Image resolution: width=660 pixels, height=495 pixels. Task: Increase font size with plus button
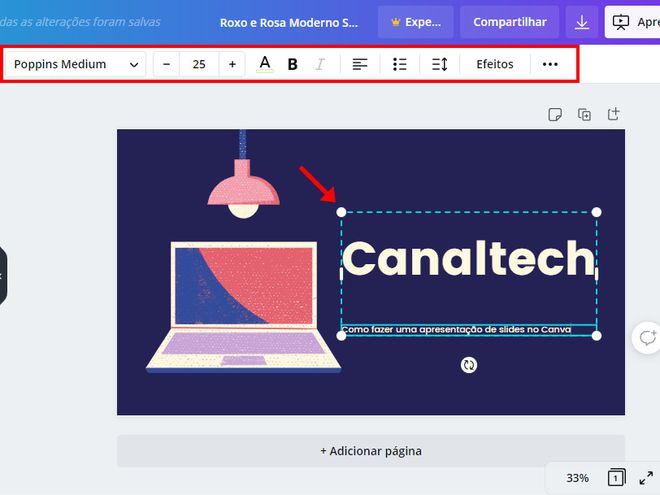pos(232,64)
